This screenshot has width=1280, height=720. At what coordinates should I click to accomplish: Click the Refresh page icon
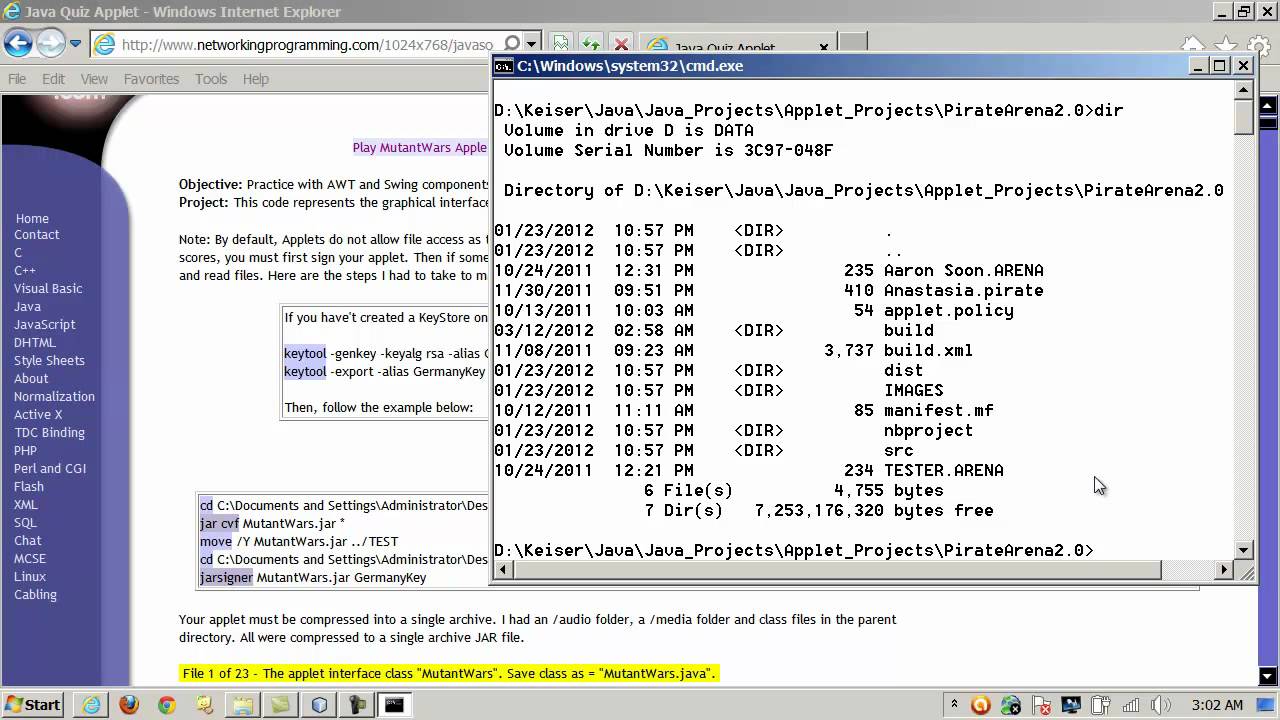[590, 44]
